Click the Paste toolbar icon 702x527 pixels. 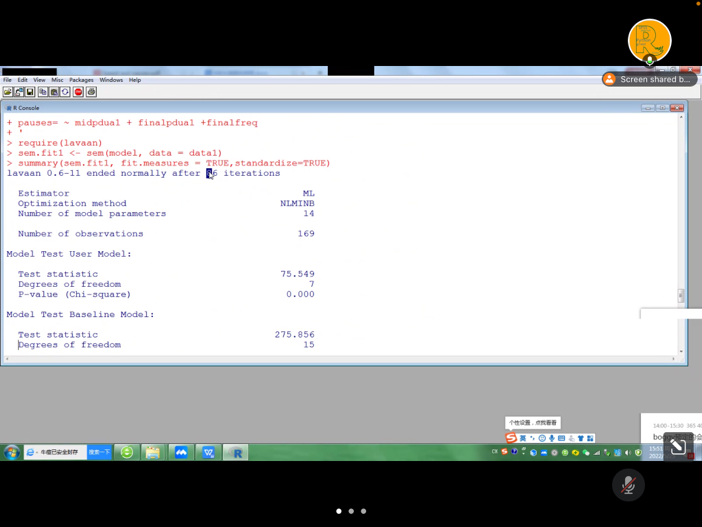click(54, 92)
